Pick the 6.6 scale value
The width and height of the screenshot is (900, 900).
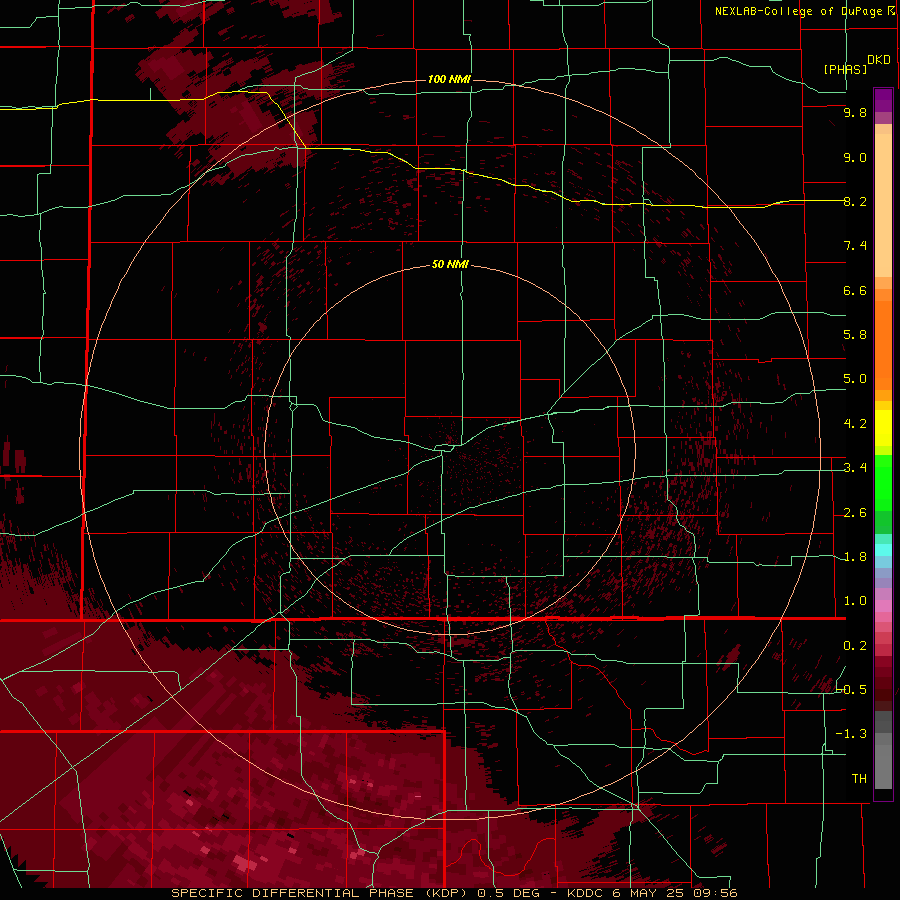pos(855,290)
